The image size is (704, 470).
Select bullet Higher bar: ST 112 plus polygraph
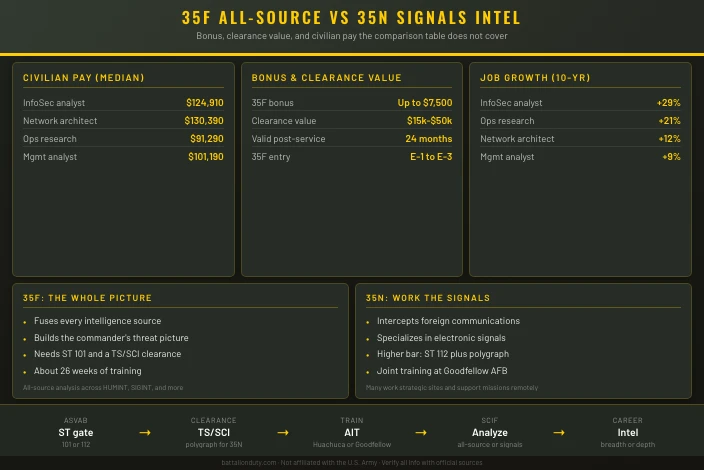click(443, 354)
